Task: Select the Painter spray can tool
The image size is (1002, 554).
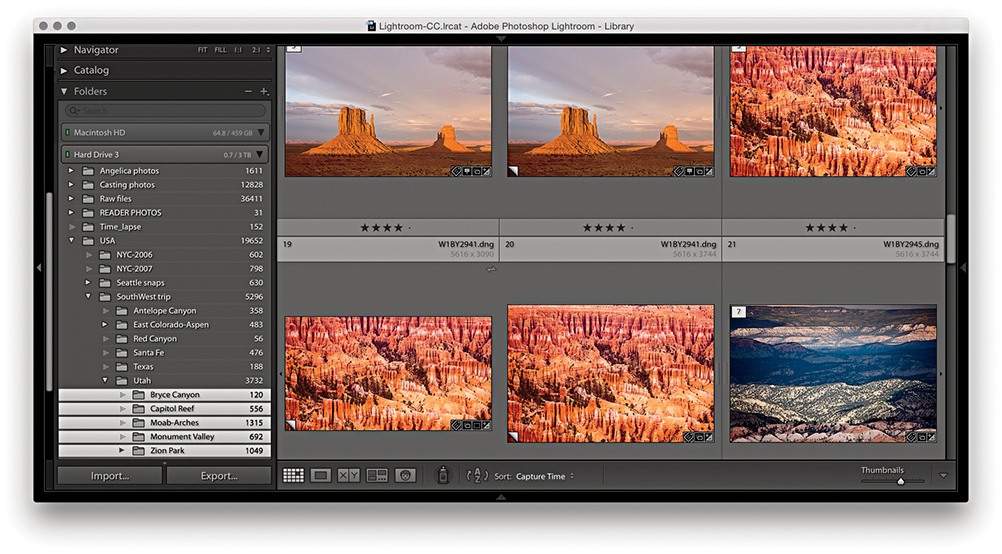Action: coord(443,476)
